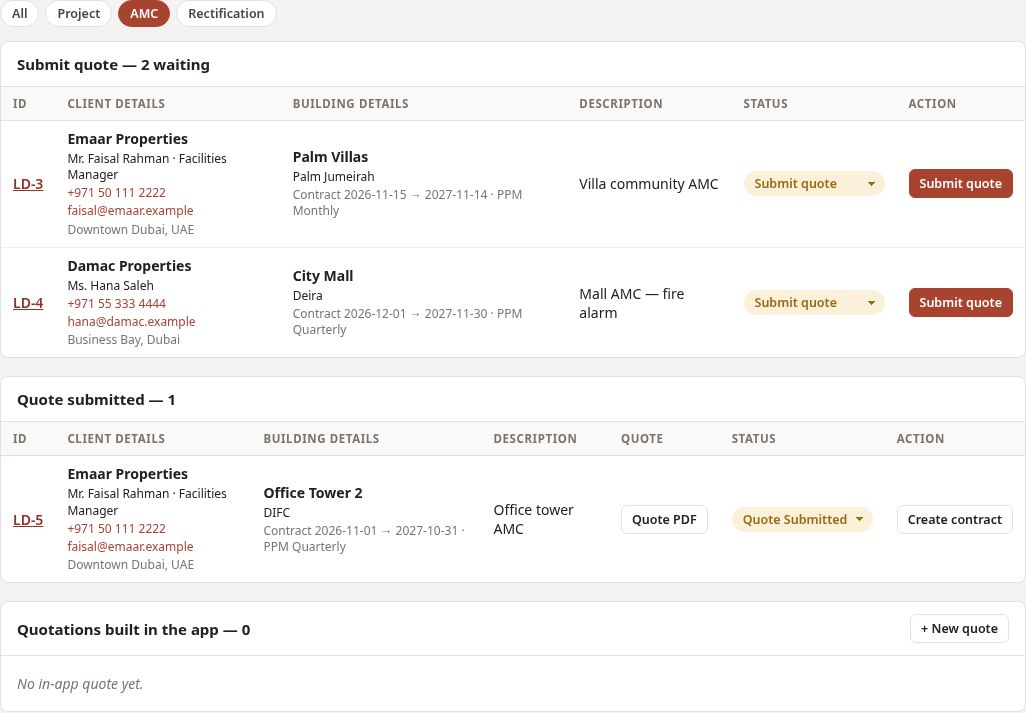Click Submit quote button for Palm Villas
1026x713 pixels.
click(961, 184)
